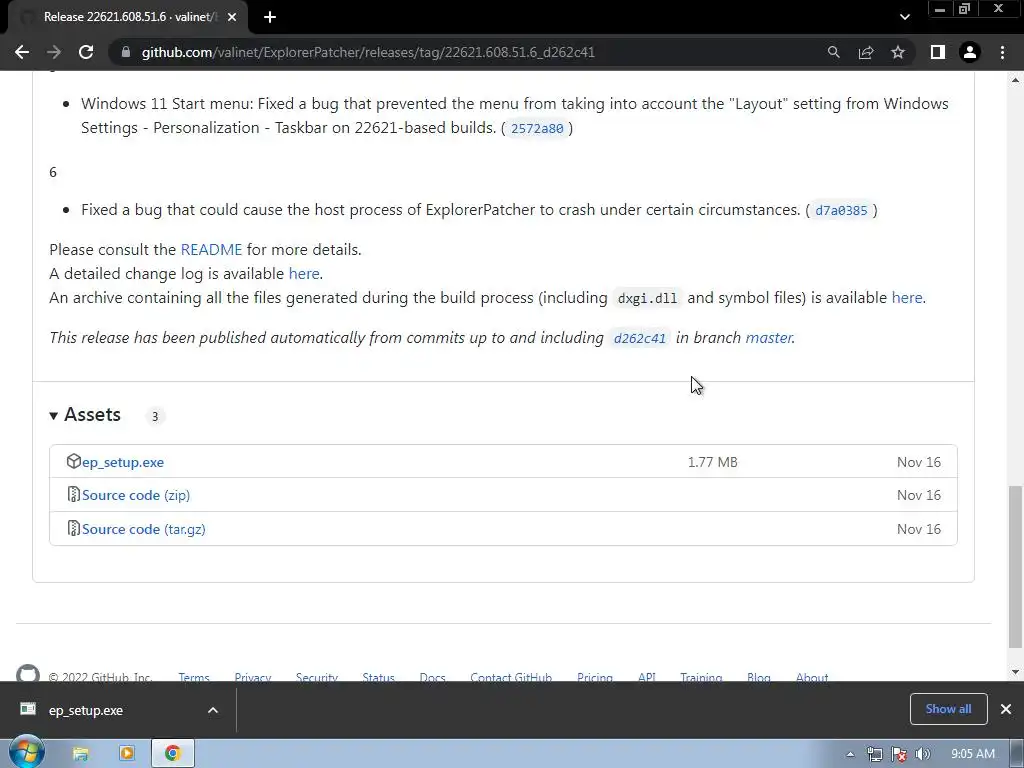Open the master branch link

[769, 338]
